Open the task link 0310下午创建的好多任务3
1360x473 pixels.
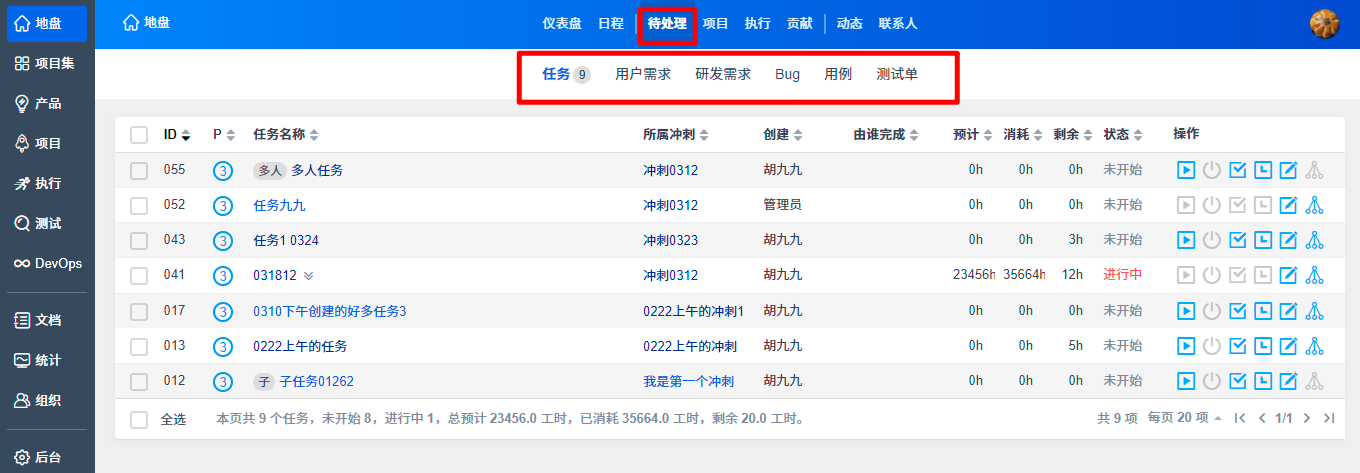[x=329, y=311]
